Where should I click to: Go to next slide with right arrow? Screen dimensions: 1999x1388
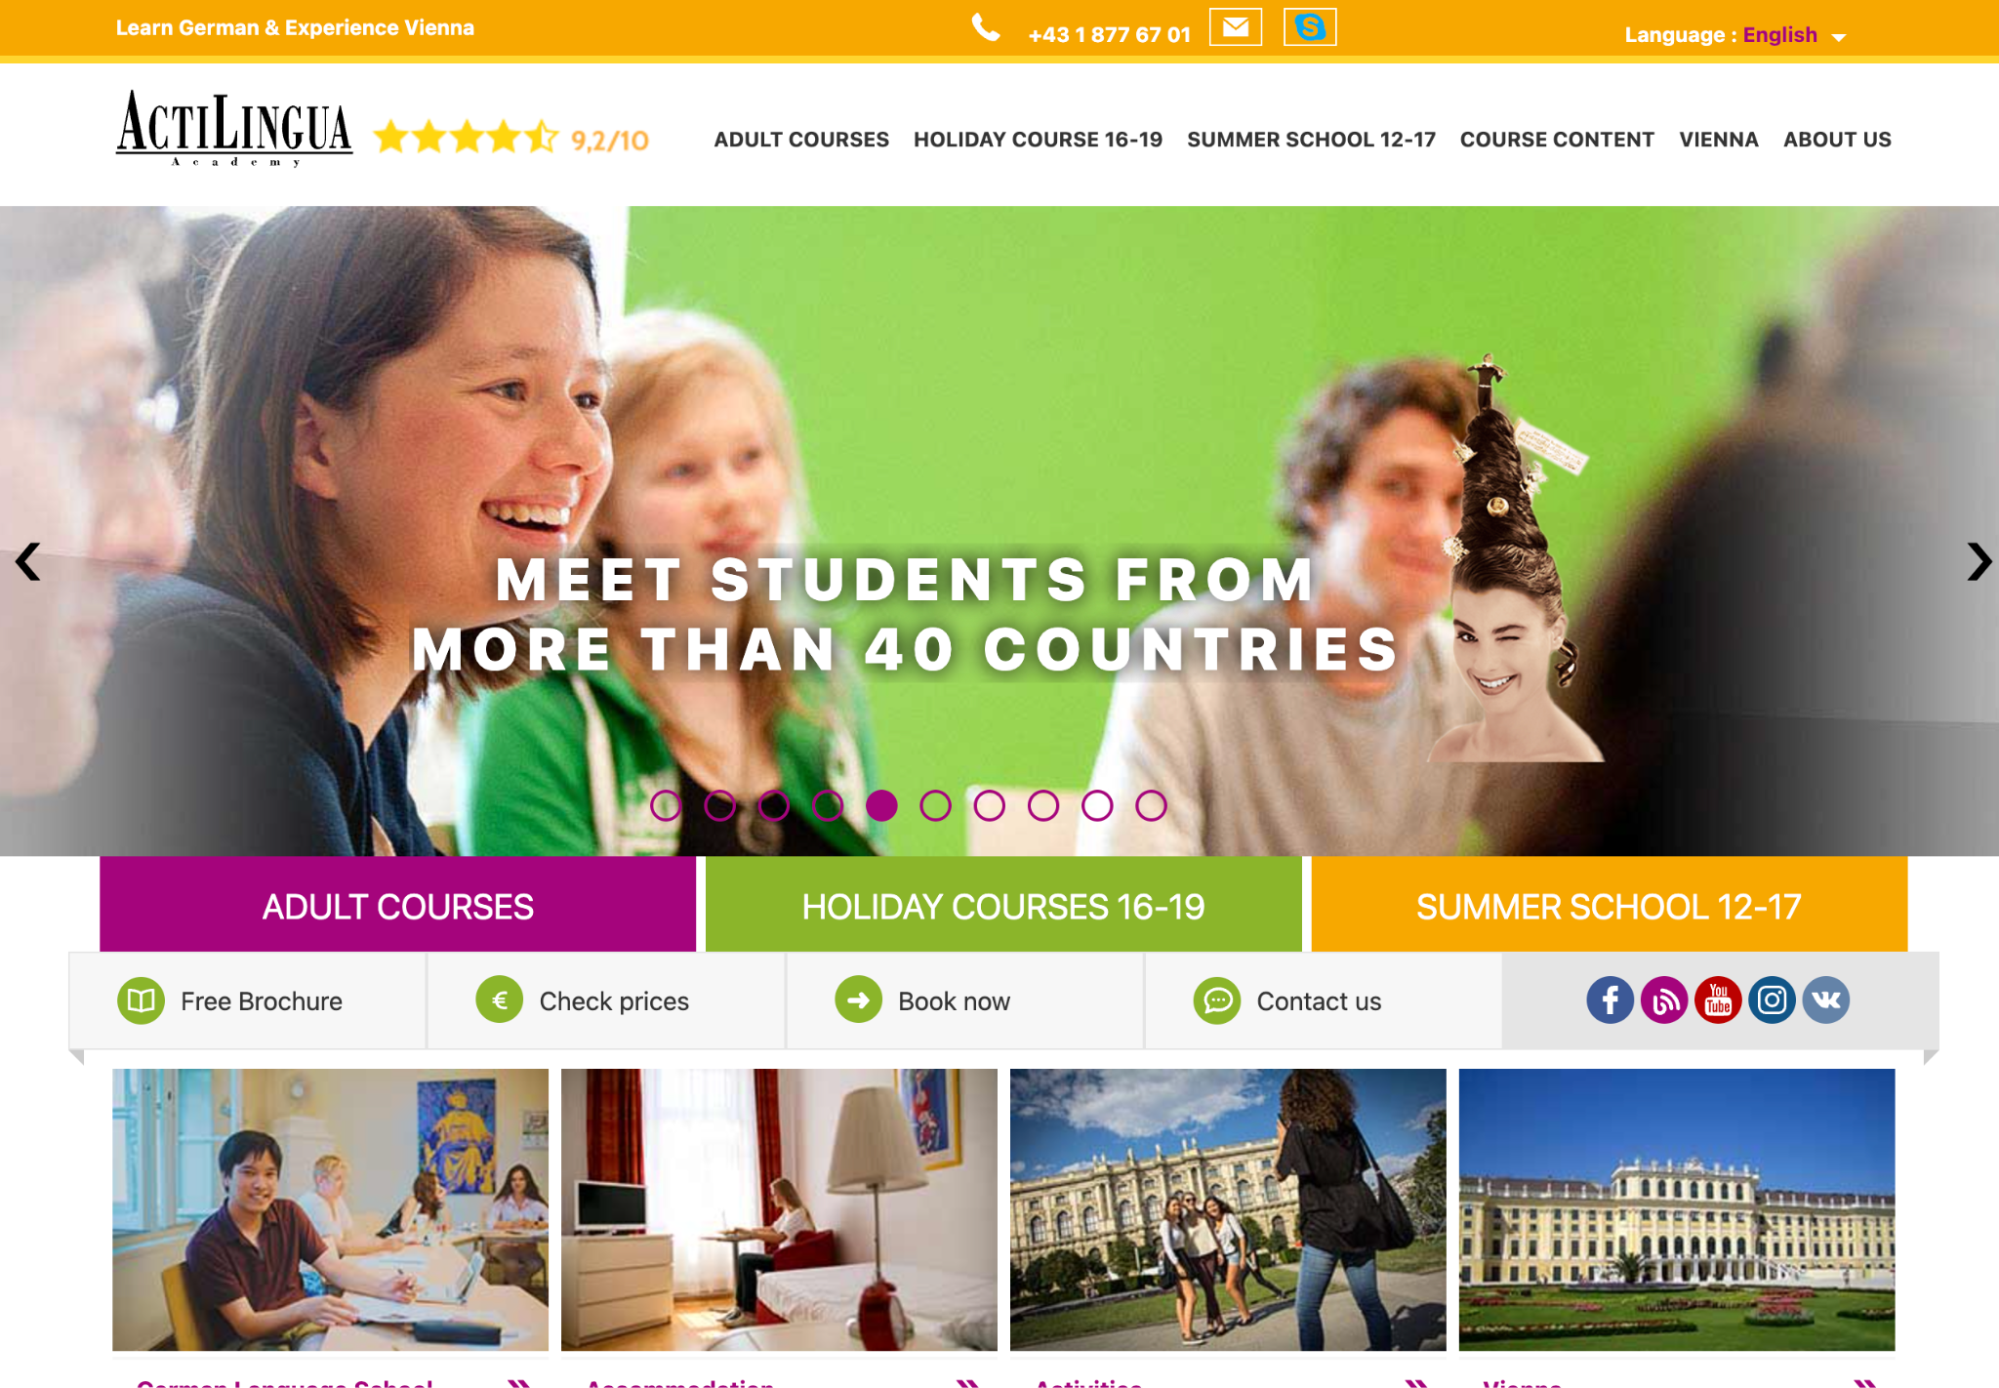1979,561
